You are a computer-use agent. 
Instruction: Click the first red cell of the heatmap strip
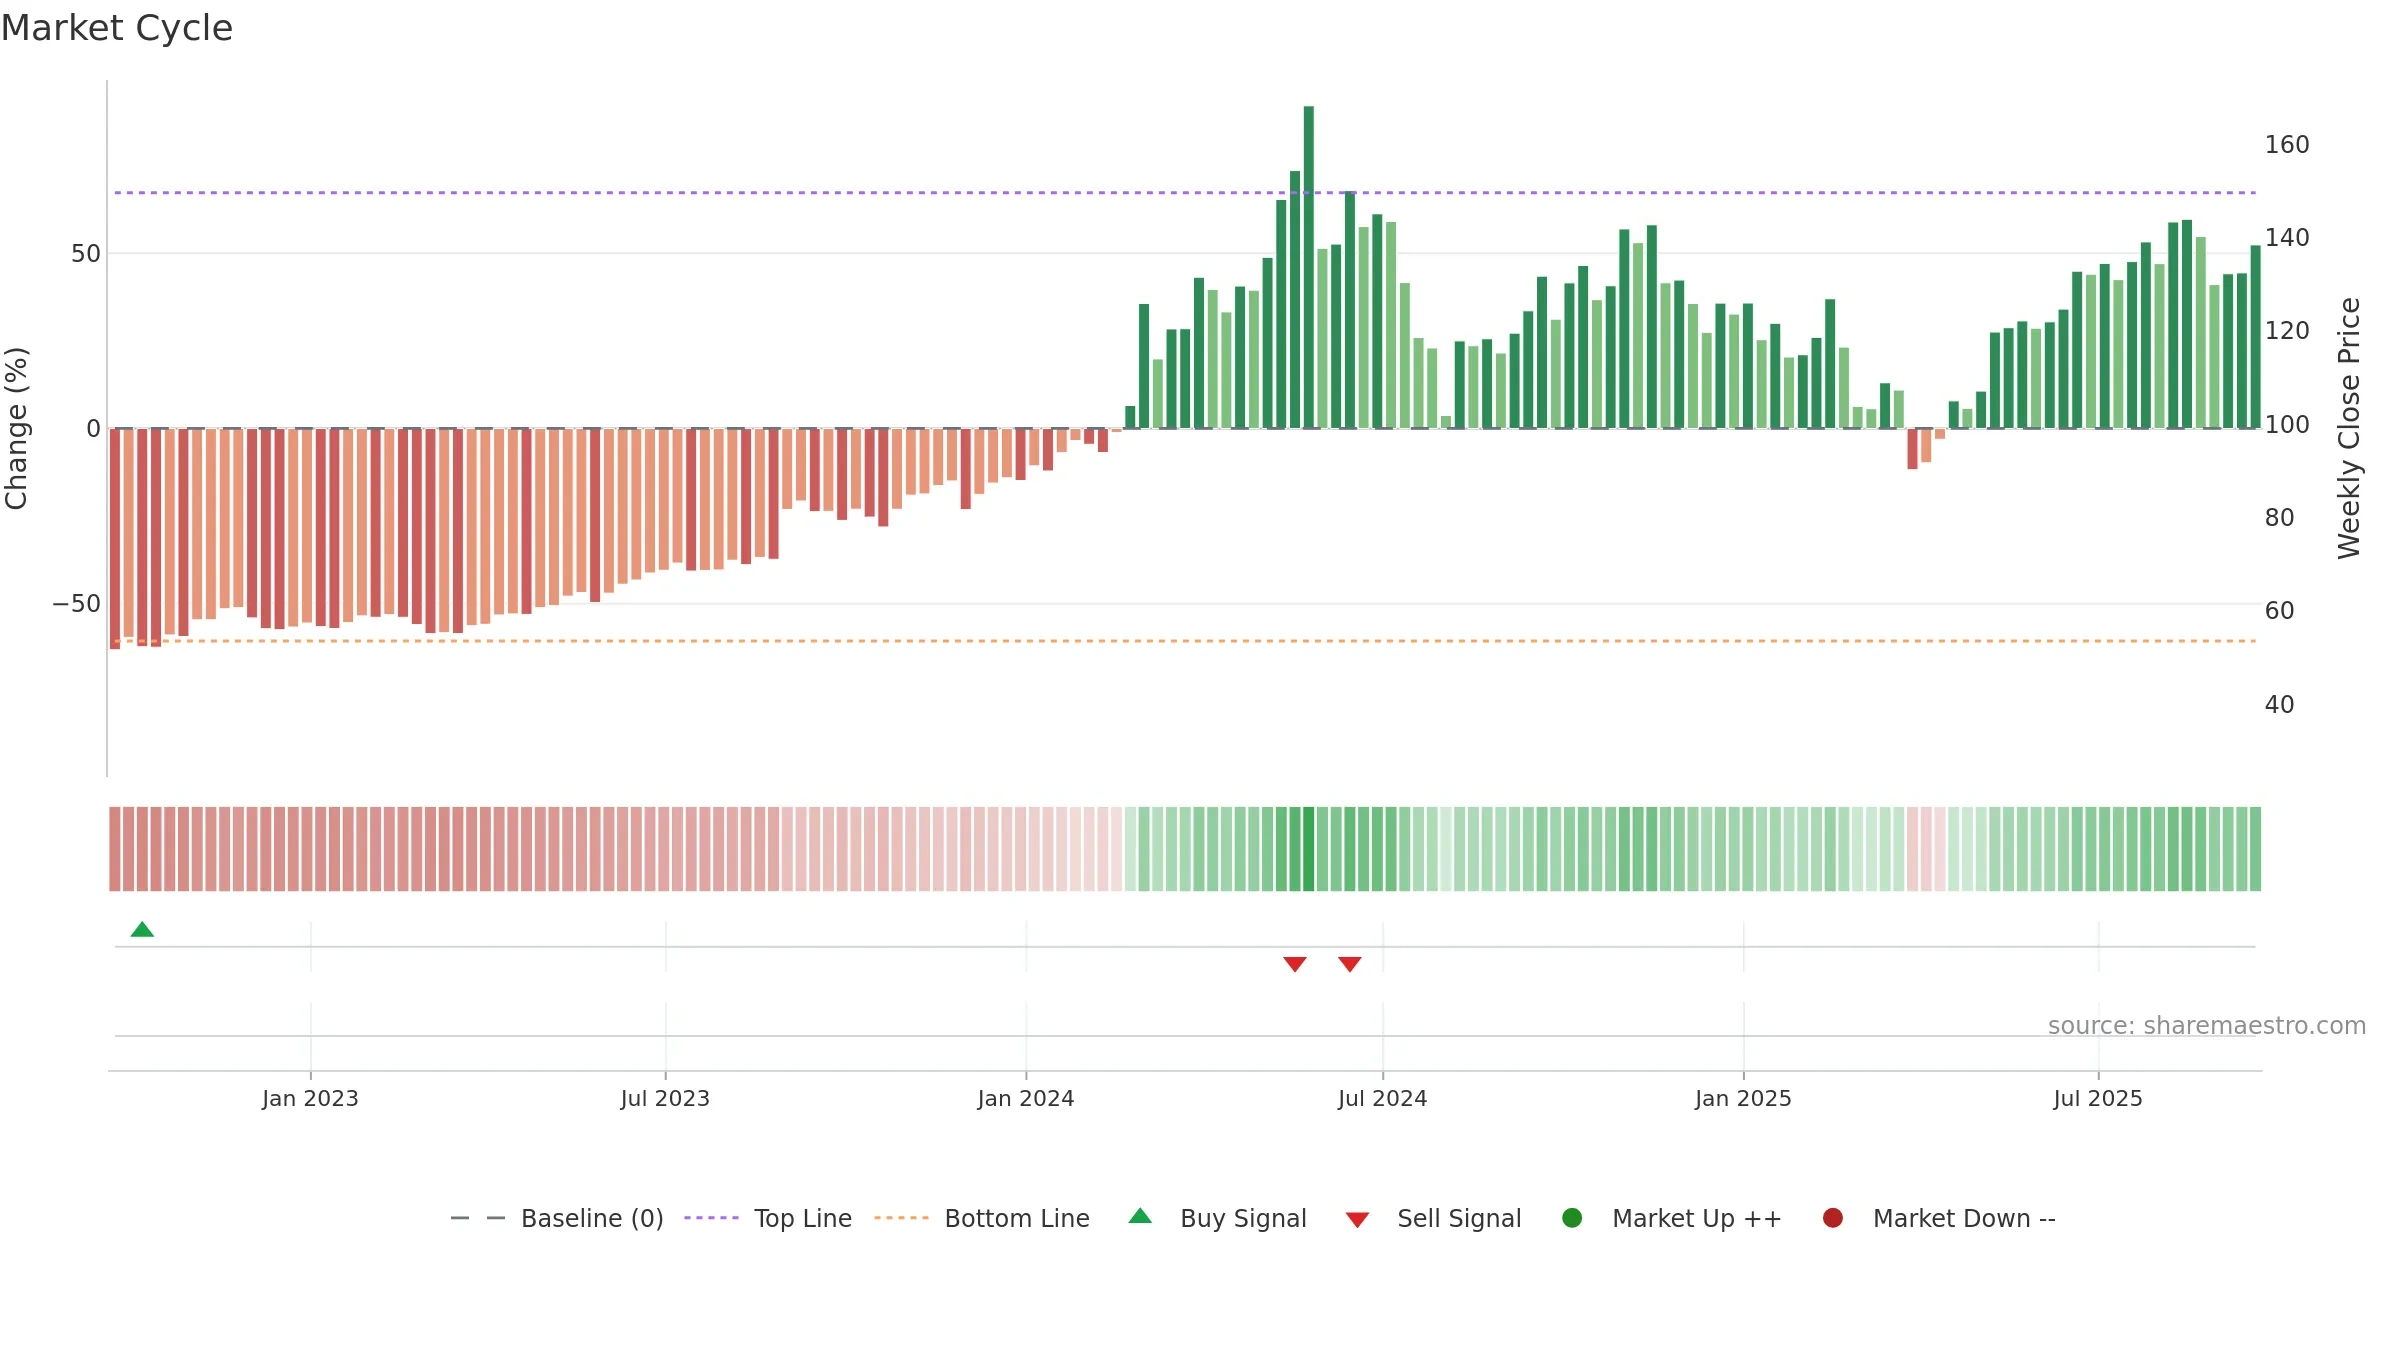(x=115, y=849)
